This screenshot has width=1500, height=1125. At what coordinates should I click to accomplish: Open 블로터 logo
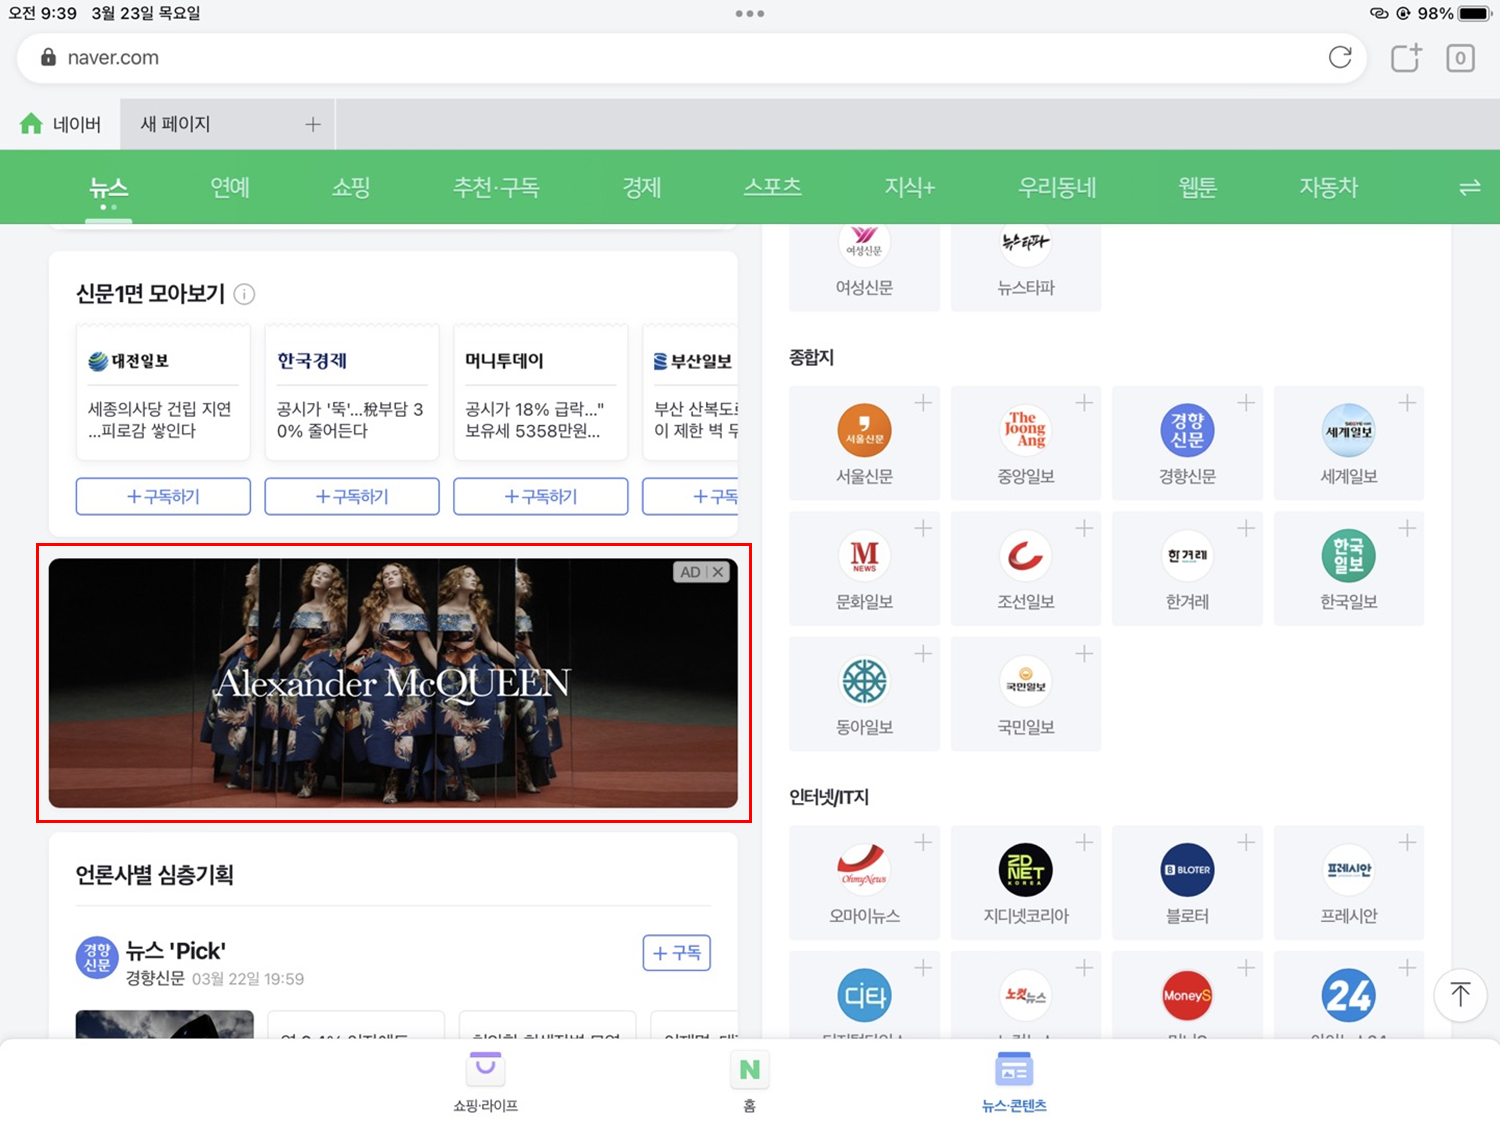coord(1187,870)
